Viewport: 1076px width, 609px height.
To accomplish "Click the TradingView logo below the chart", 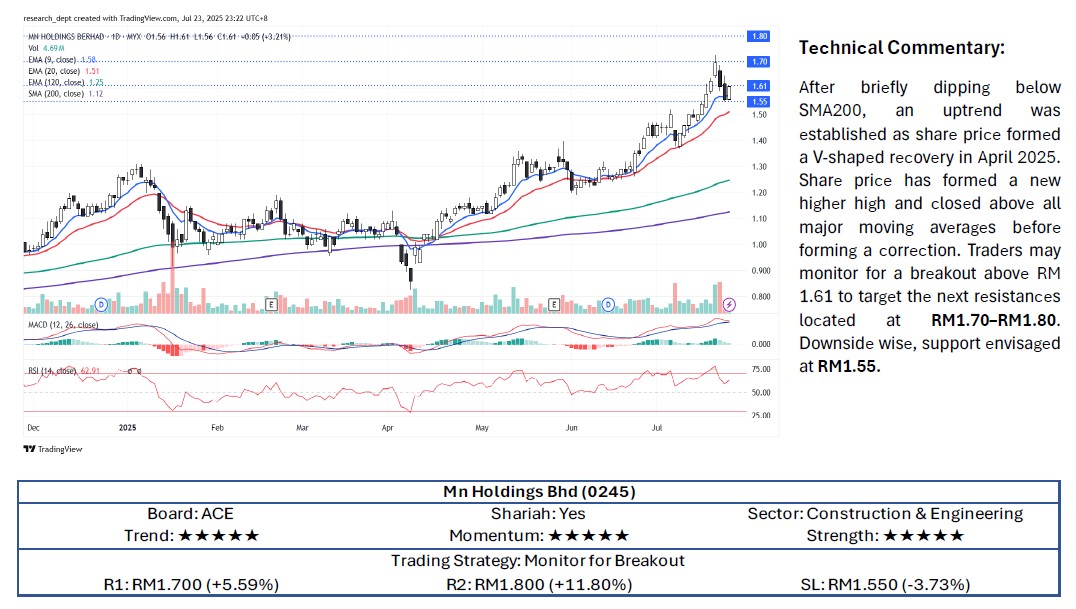I will coord(53,449).
